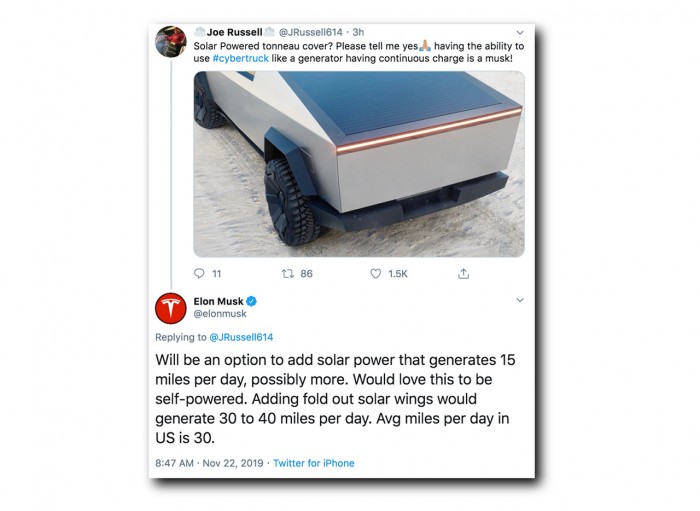
Task: Click the share icon under the photo
Action: pyautogui.click(x=463, y=273)
